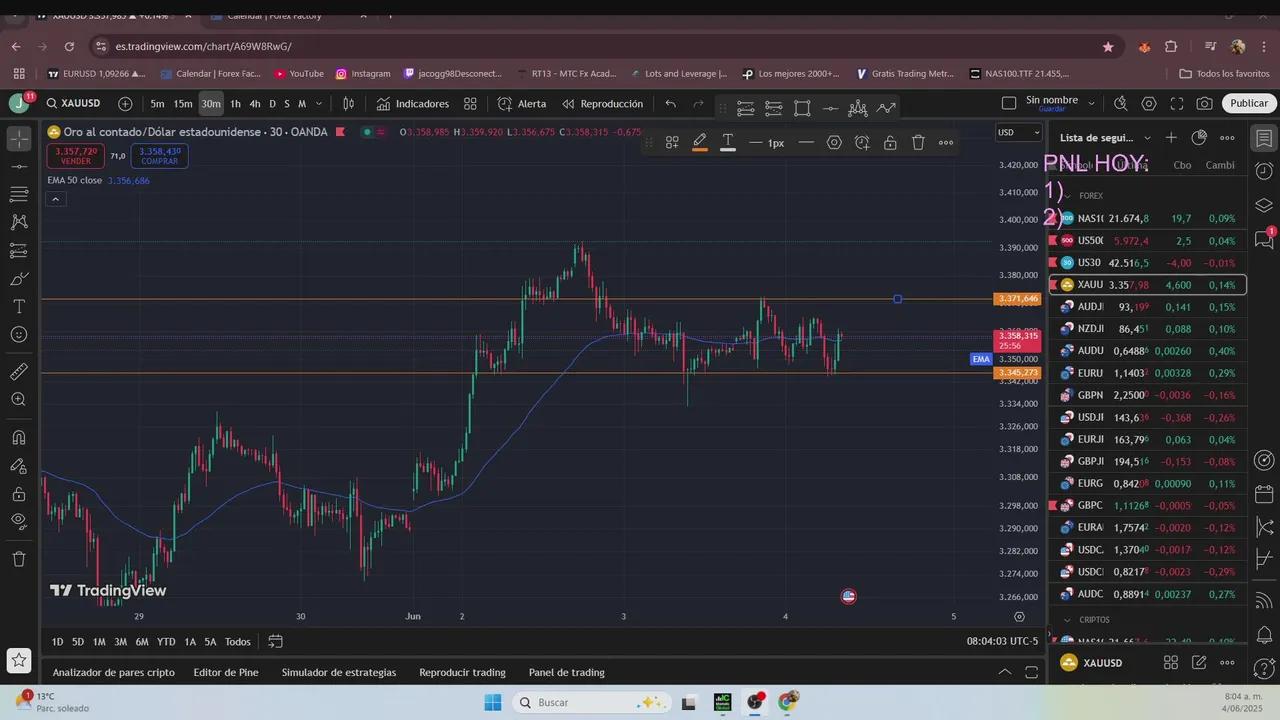This screenshot has height=720, width=1280.
Task: Select the candlestick chart type icon
Action: [x=348, y=104]
